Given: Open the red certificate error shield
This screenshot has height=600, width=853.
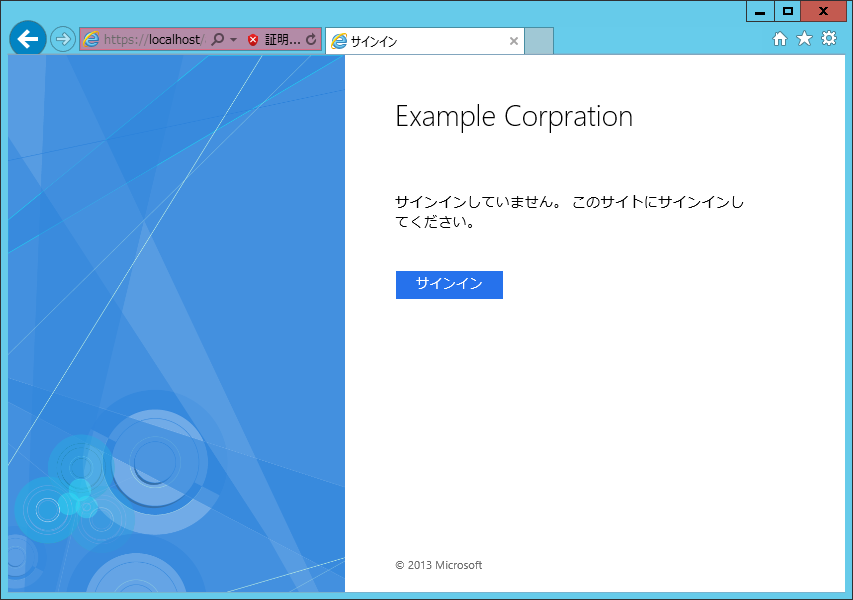Looking at the screenshot, I should click(x=253, y=40).
